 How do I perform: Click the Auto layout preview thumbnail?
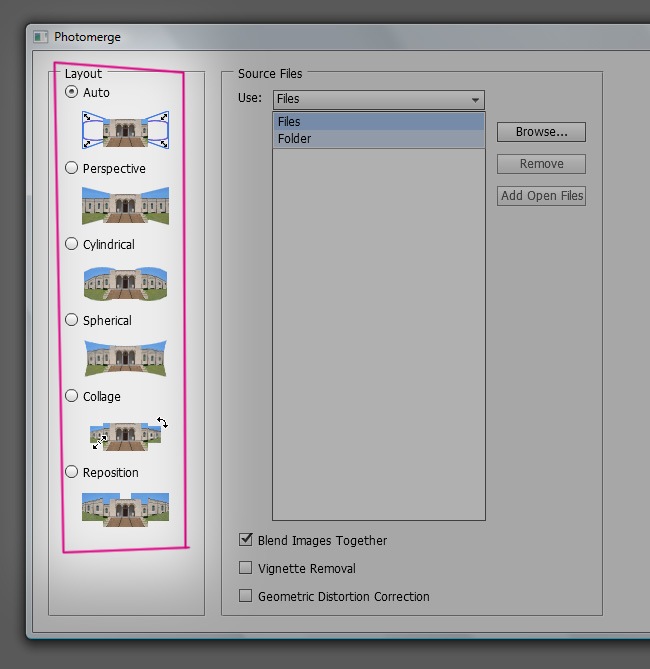tap(125, 129)
